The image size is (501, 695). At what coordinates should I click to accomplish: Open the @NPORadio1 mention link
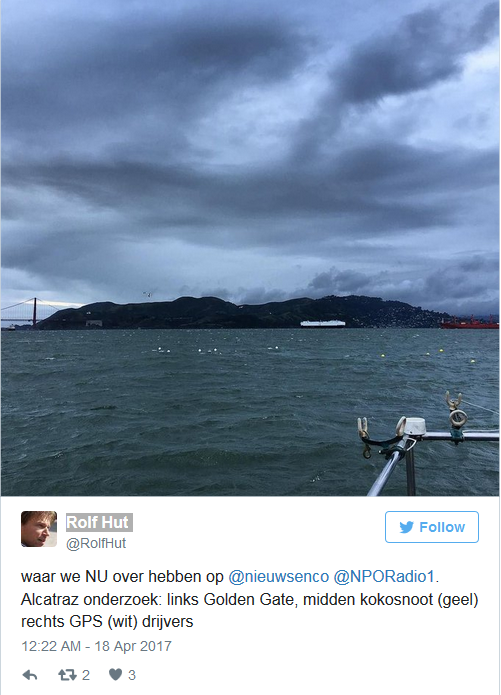click(384, 577)
